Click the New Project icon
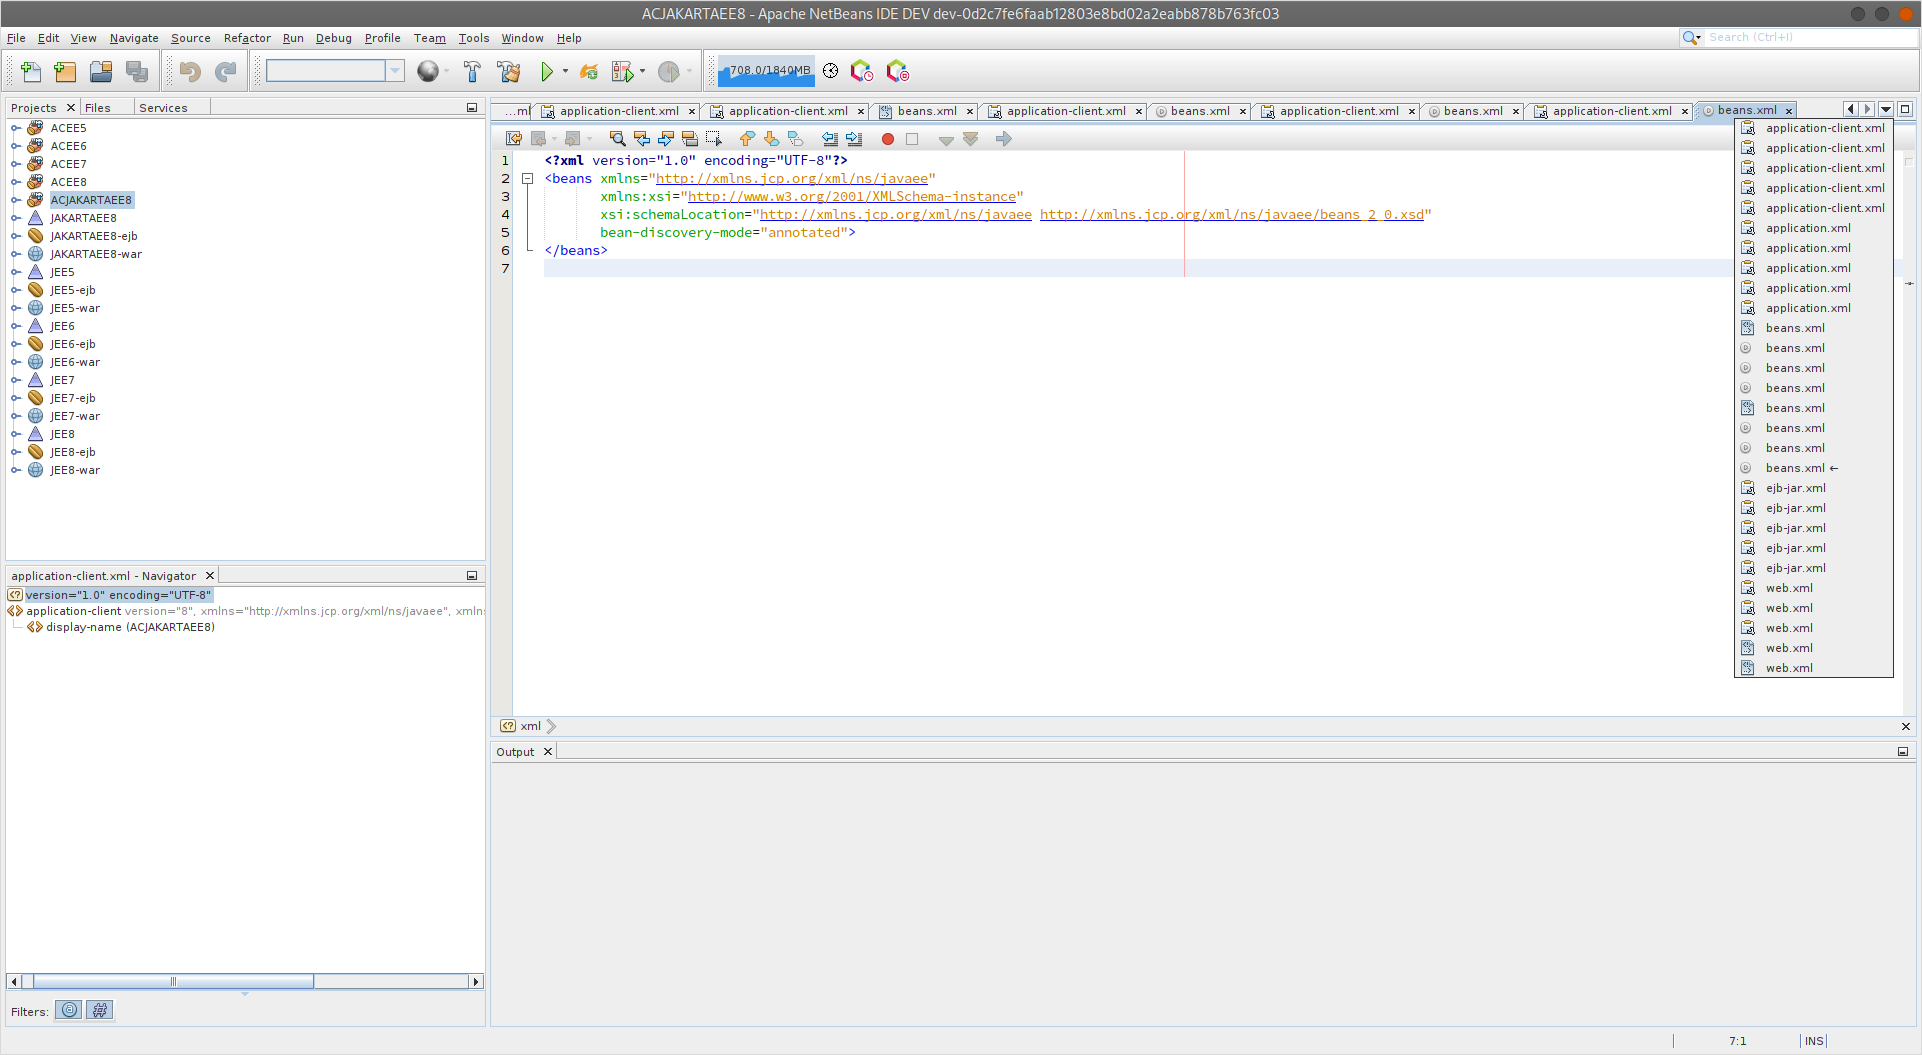 65,71
